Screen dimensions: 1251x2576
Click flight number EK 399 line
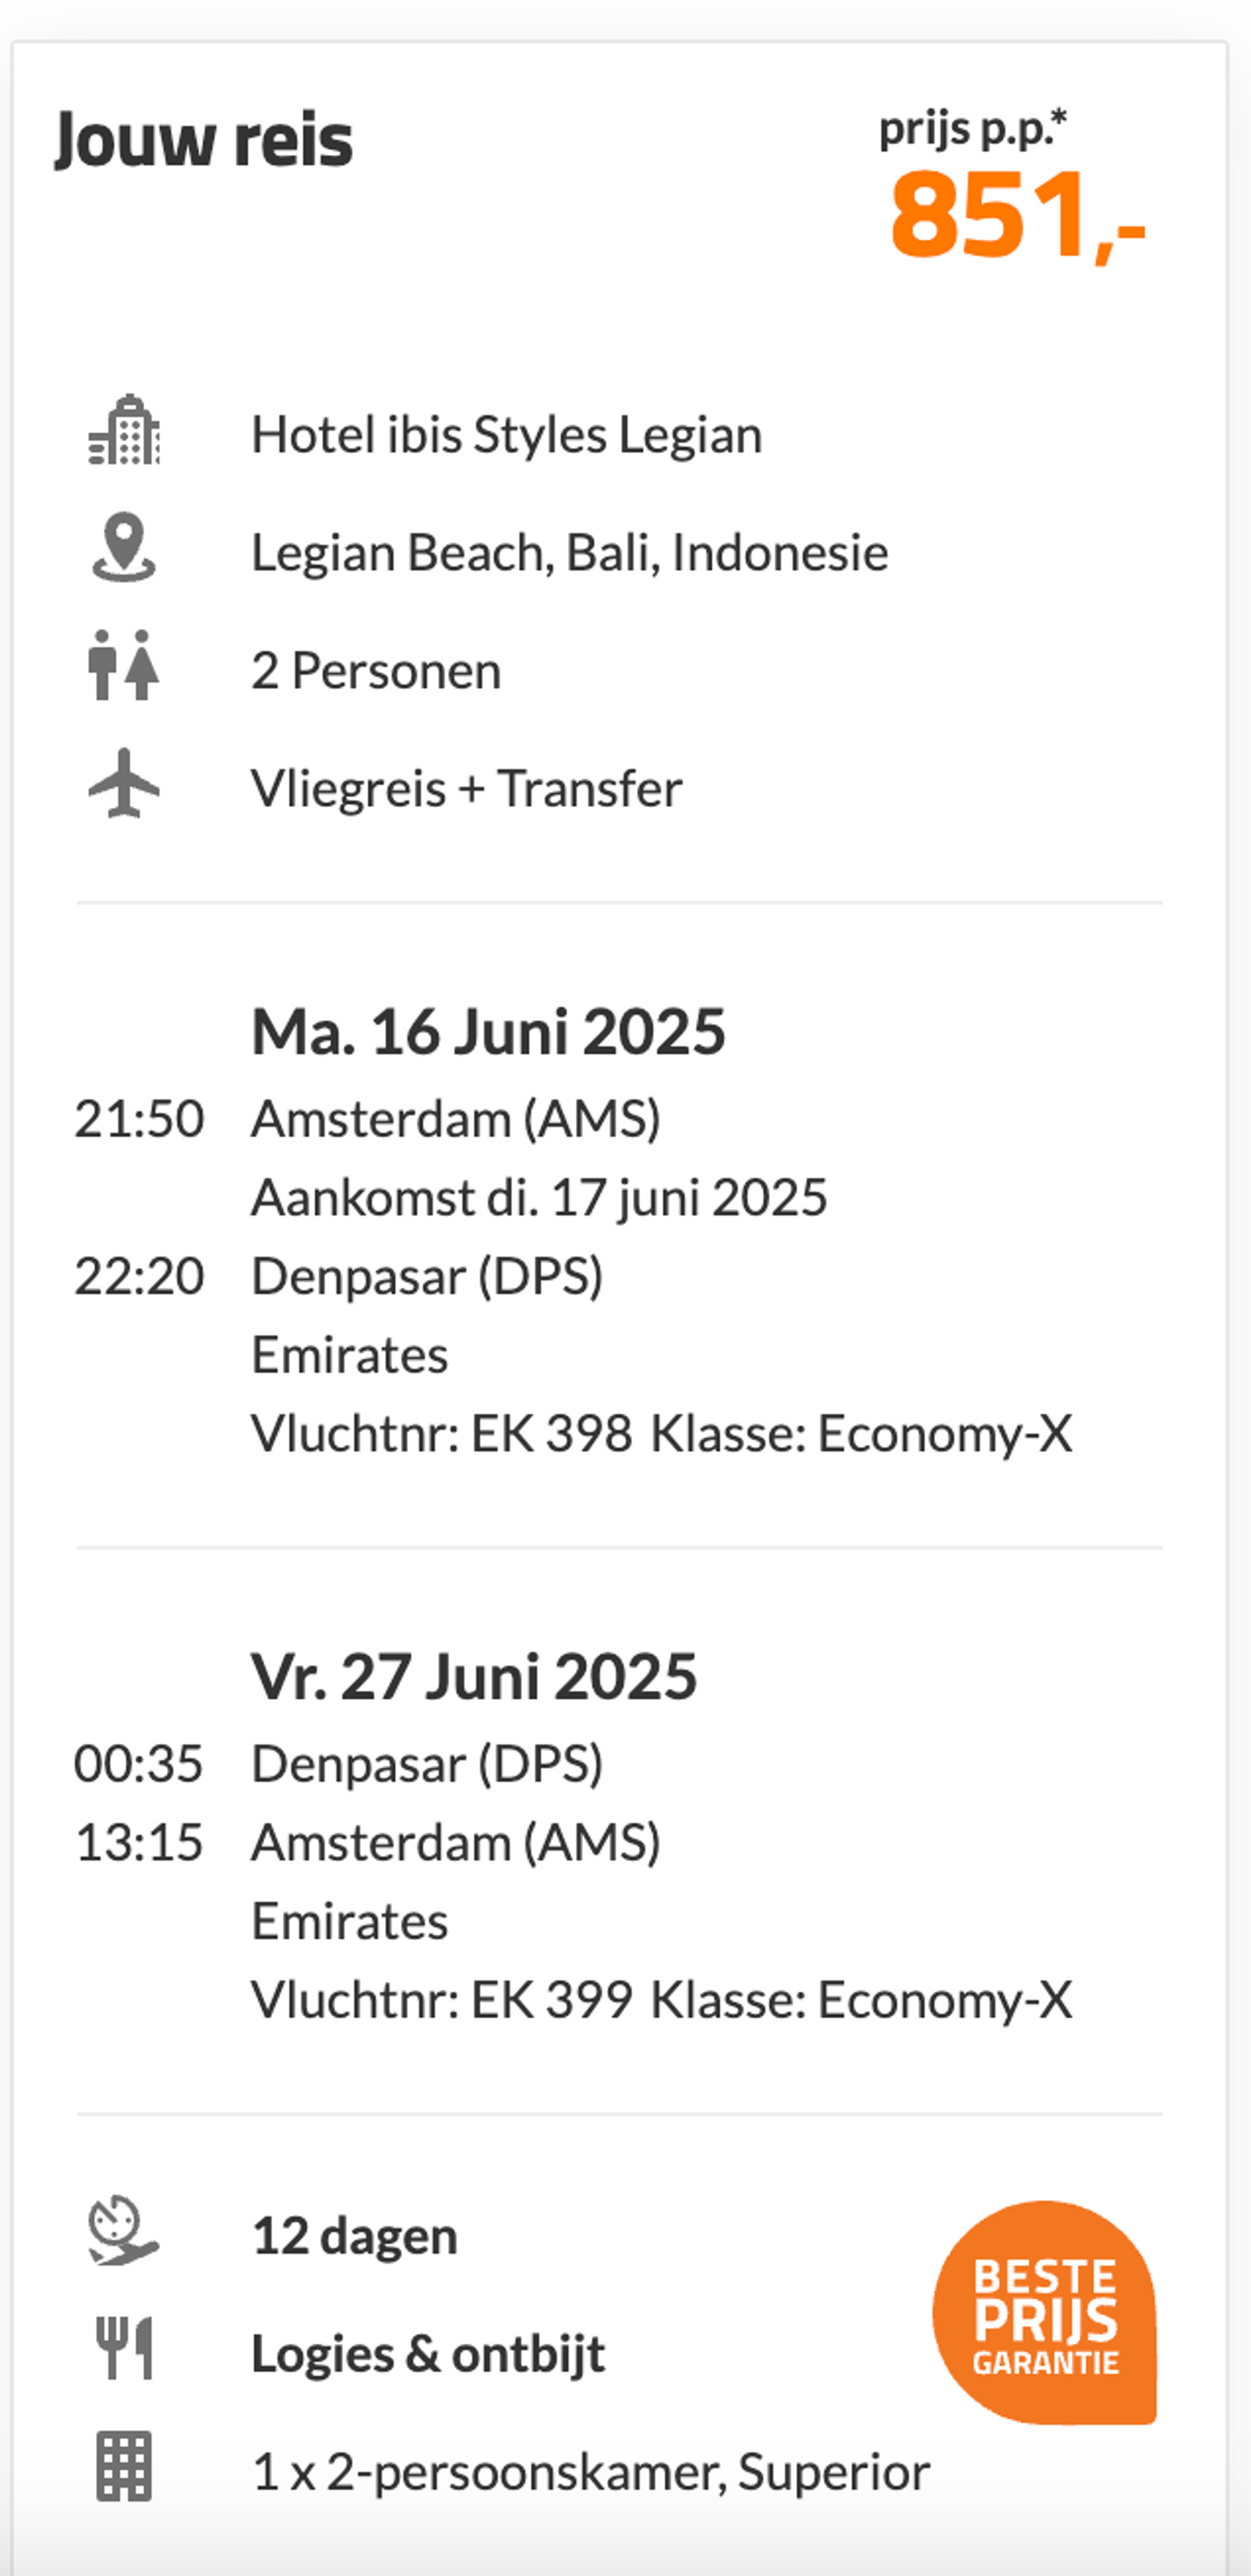(661, 2000)
